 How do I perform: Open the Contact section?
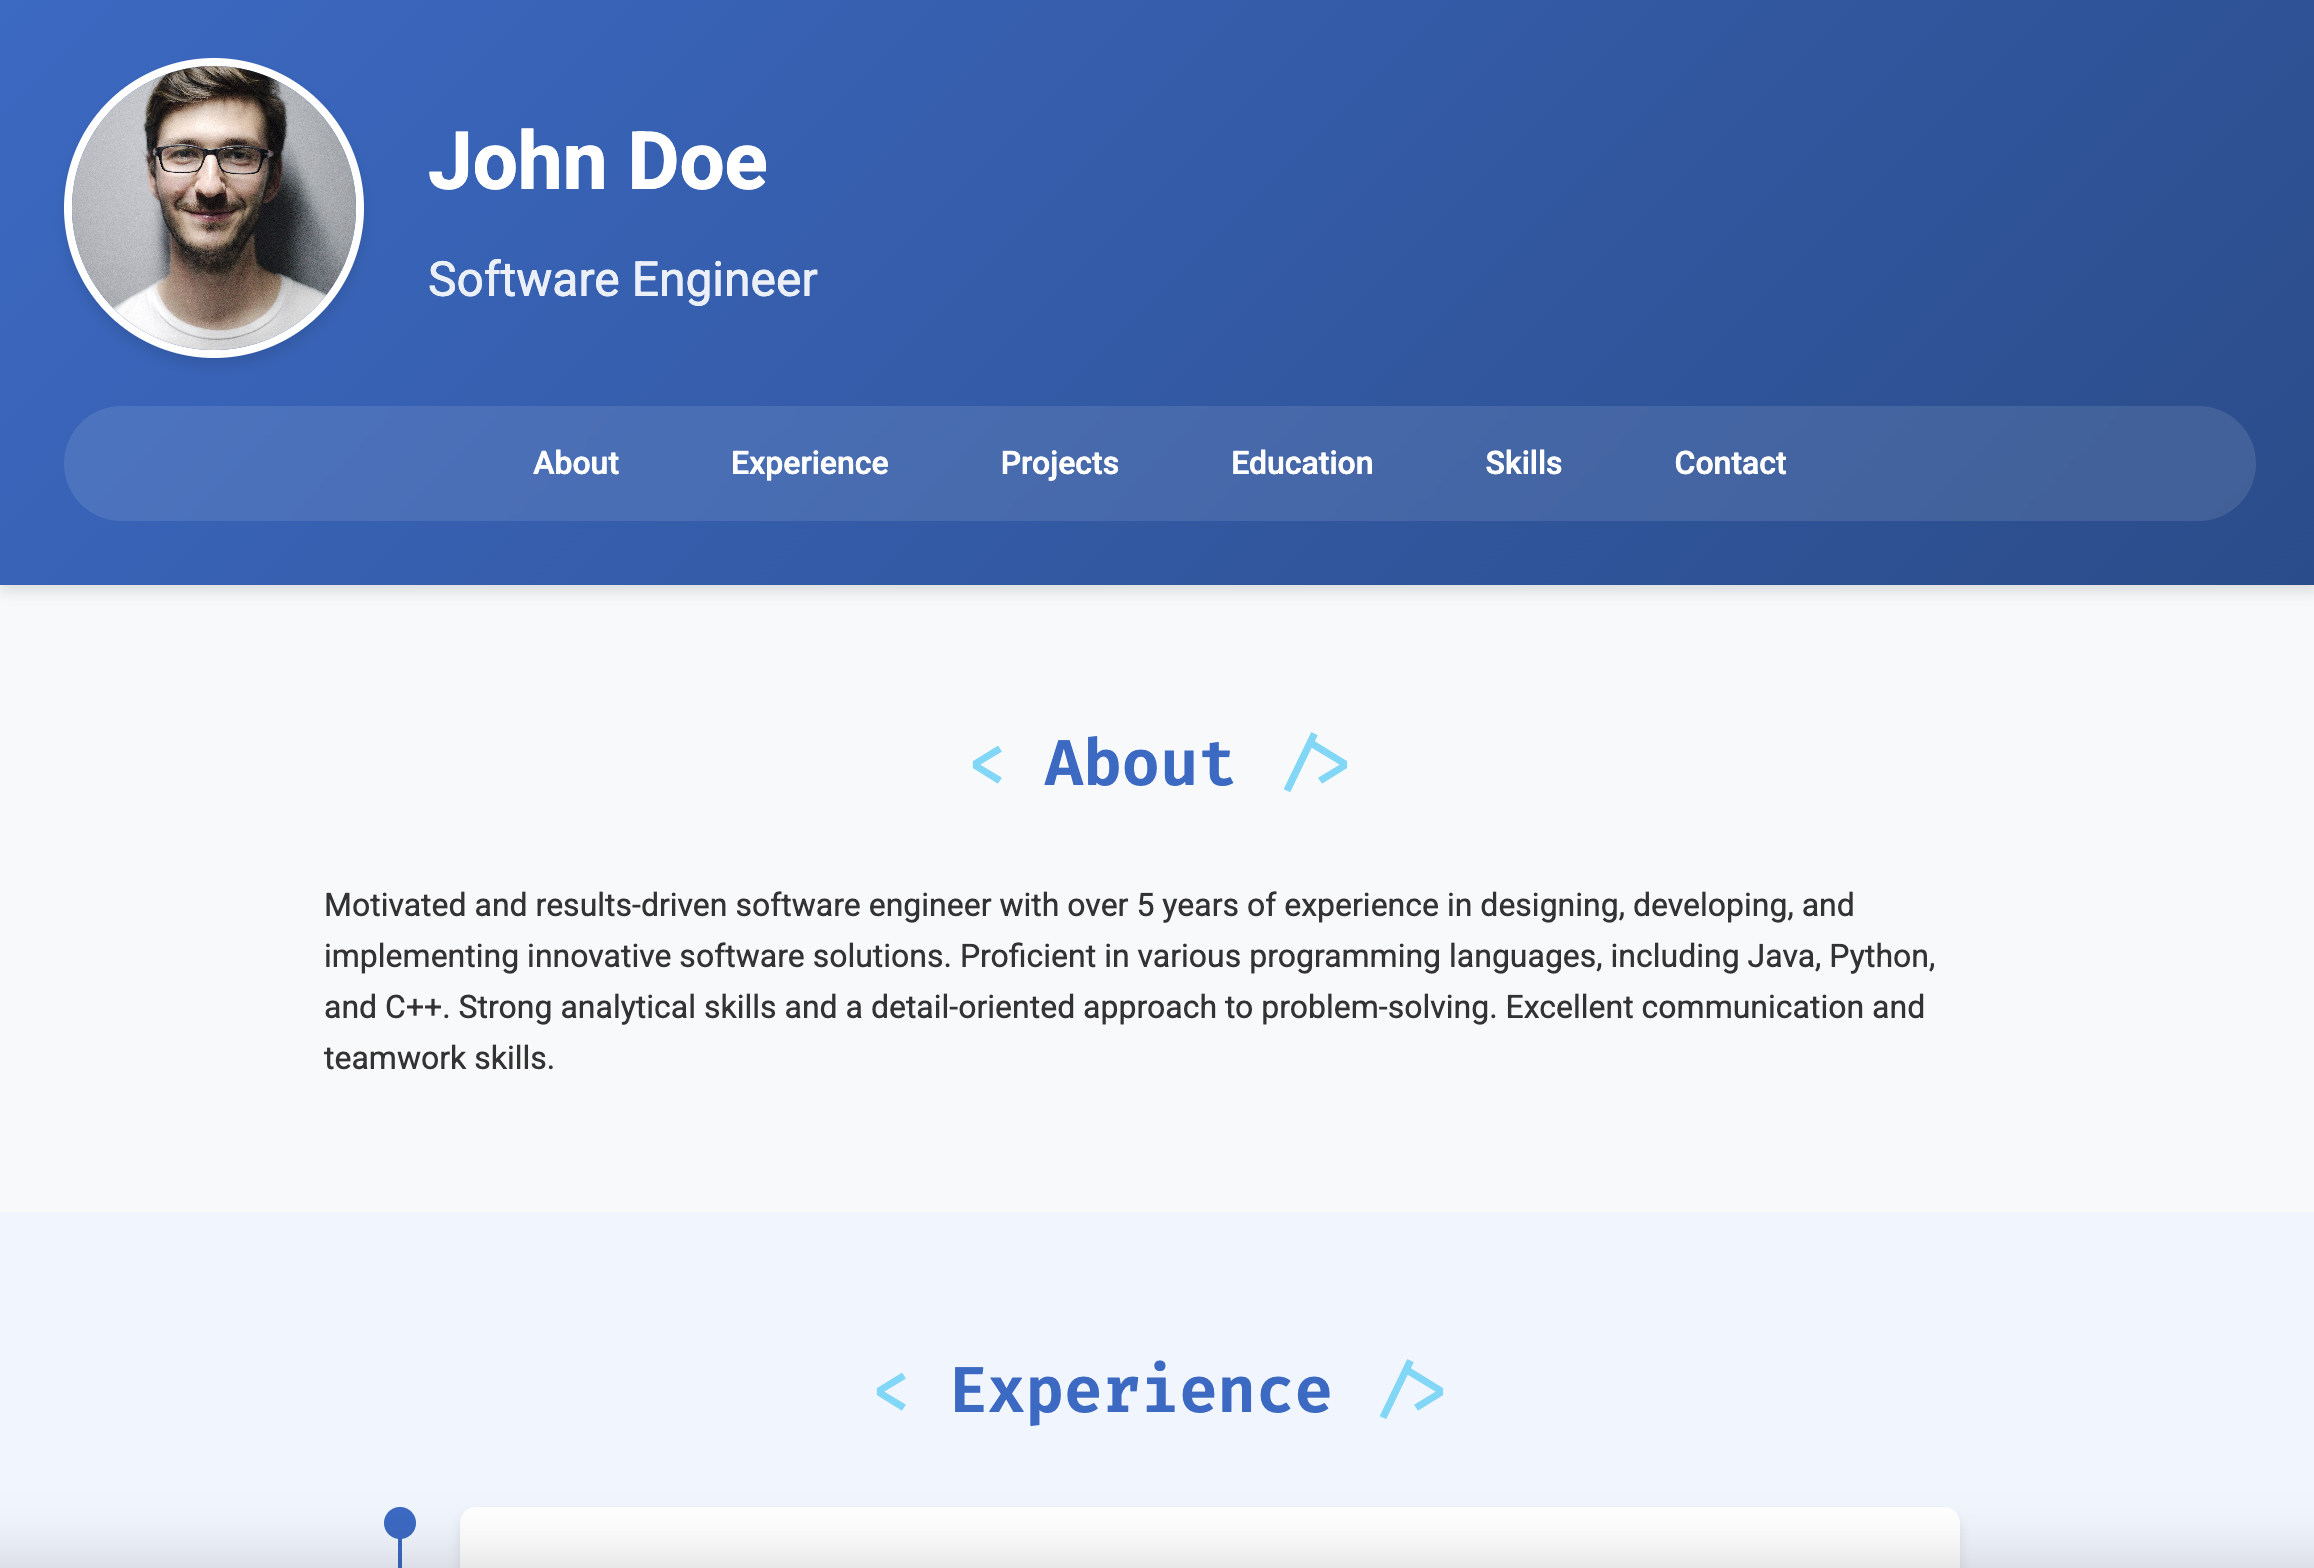coord(1730,463)
